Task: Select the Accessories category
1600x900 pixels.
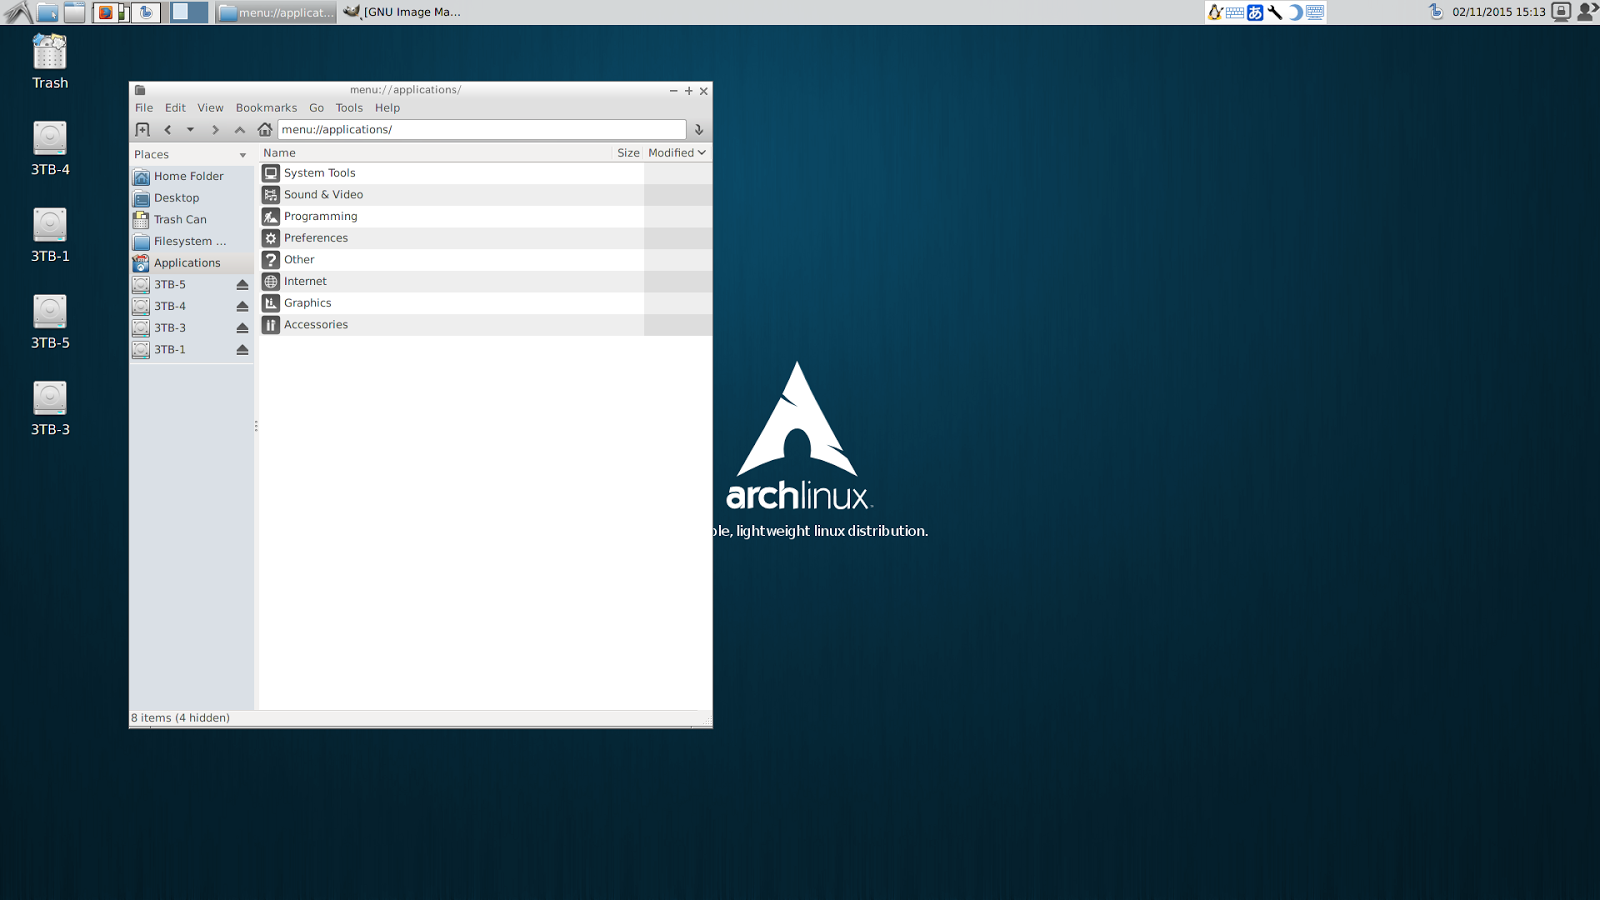Action: (x=486, y=325)
